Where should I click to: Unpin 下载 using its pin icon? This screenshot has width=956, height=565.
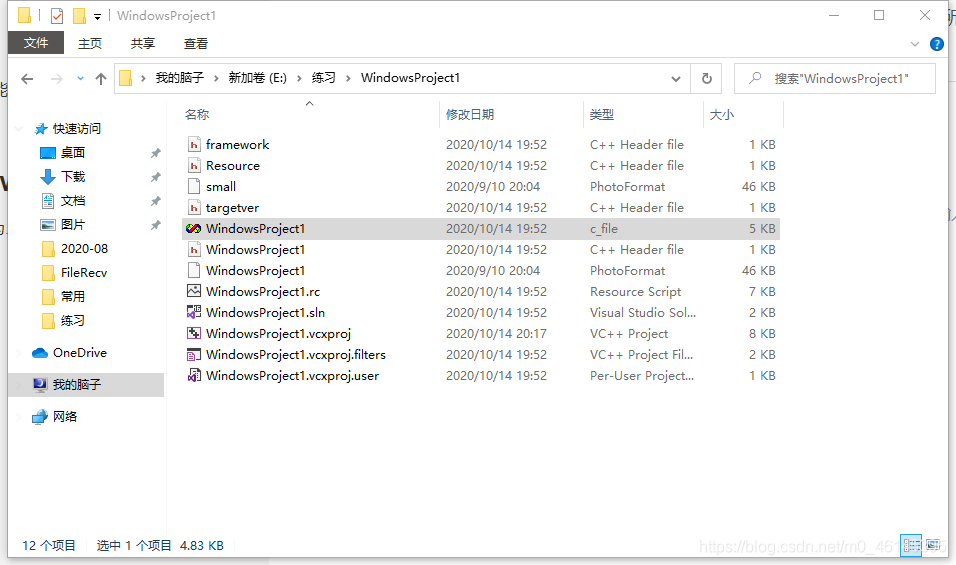[x=156, y=177]
